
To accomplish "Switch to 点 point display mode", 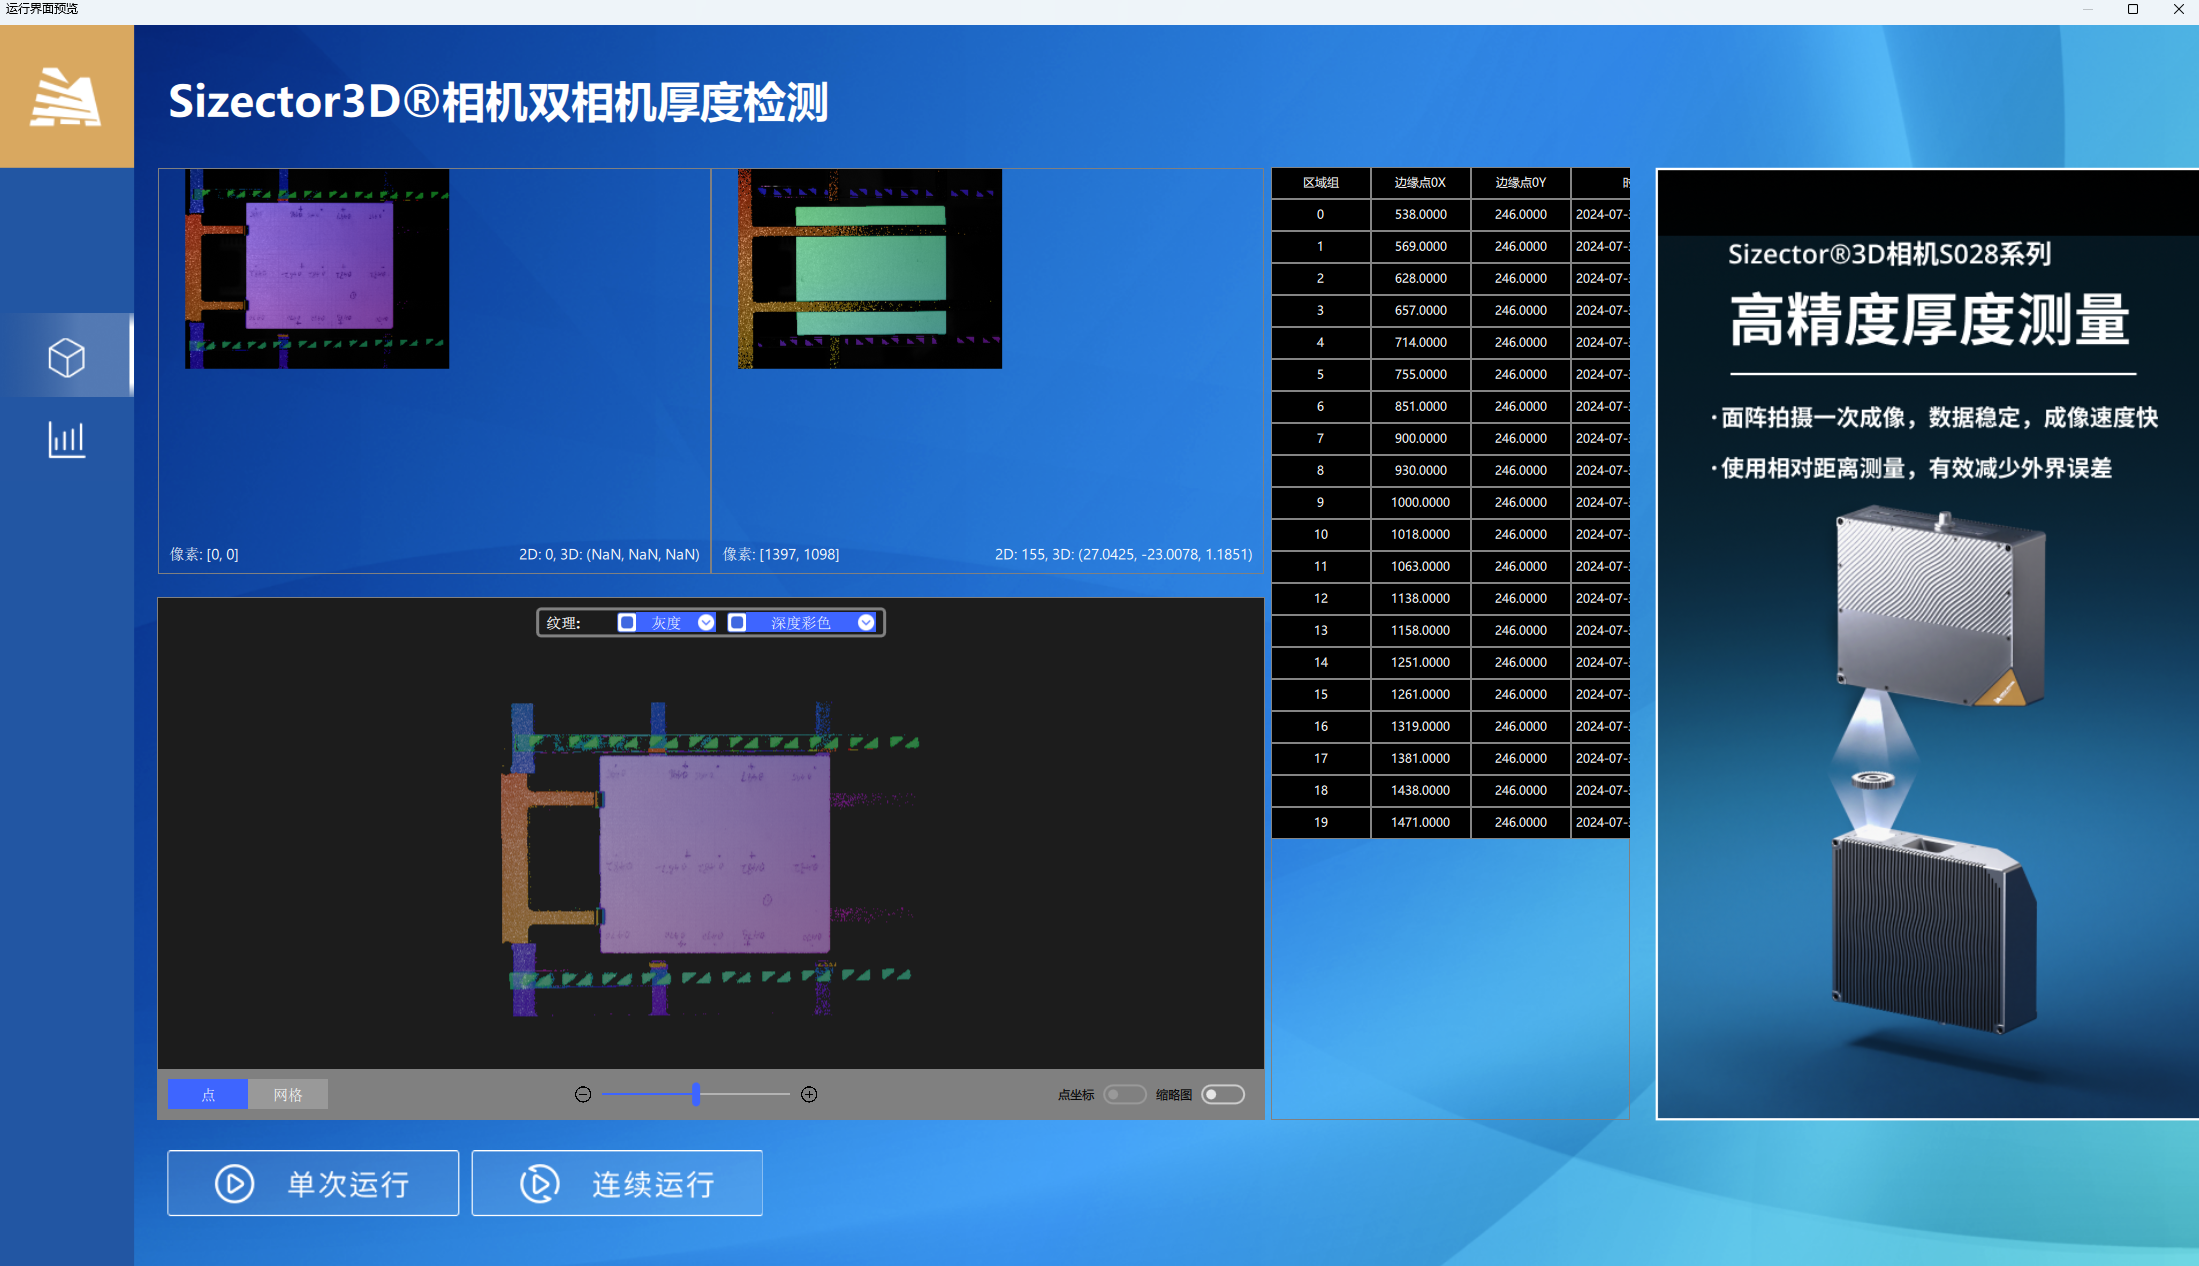I will coord(208,1095).
